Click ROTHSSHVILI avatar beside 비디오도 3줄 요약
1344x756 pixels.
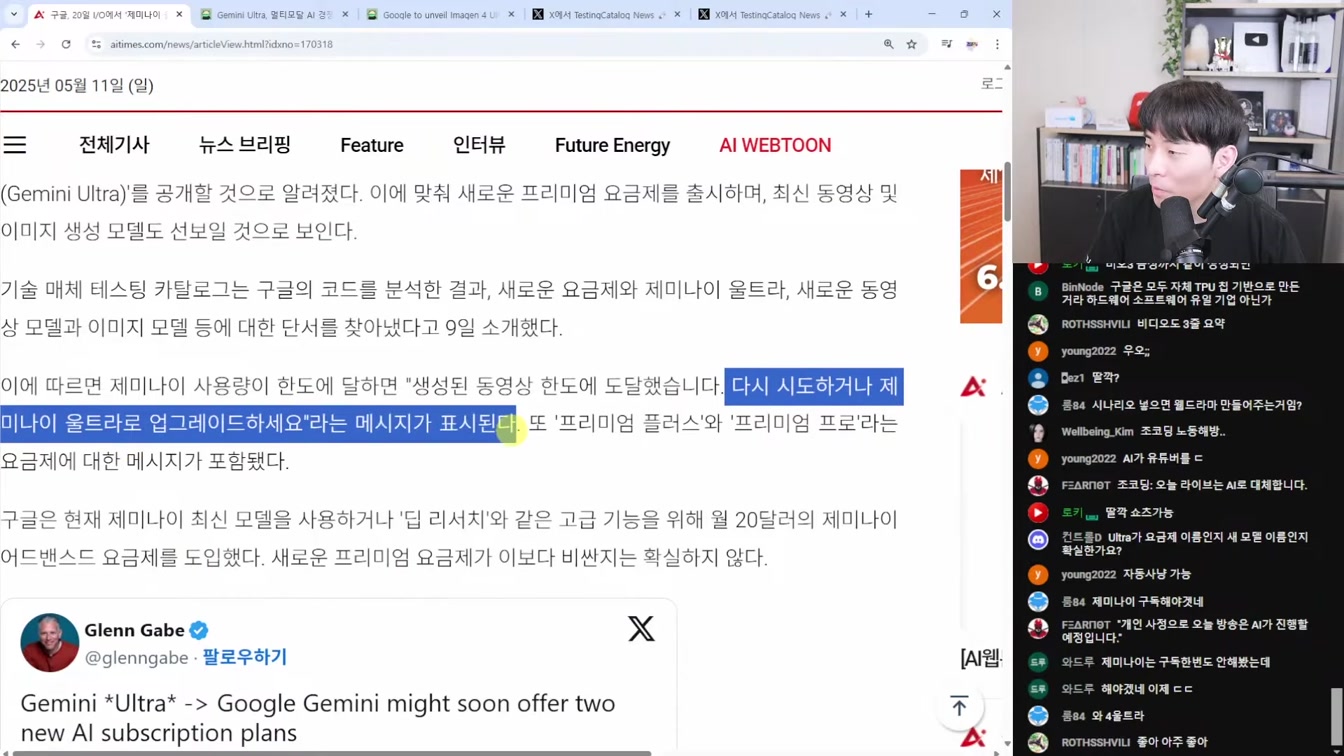coord(1038,324)
